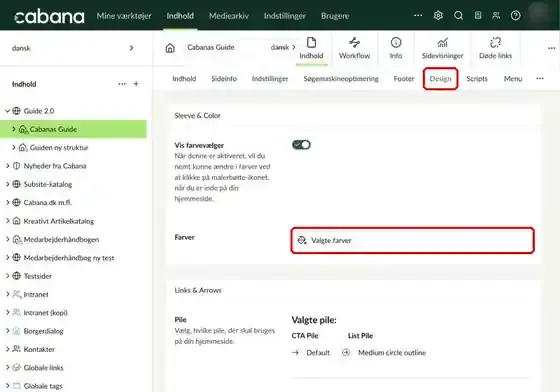The height and width of the screenshot is (392, 560).
Task: Open Mine værktøjer in main menu
Action: click(124, 16)
